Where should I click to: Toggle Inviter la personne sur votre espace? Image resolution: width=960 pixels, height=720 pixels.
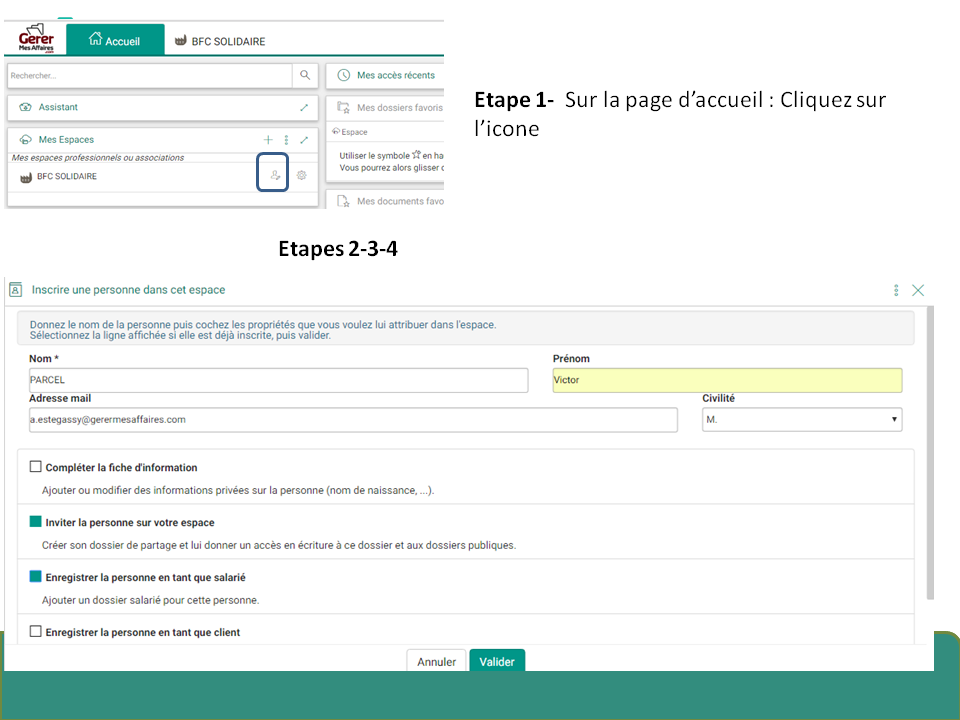point(36,522)
